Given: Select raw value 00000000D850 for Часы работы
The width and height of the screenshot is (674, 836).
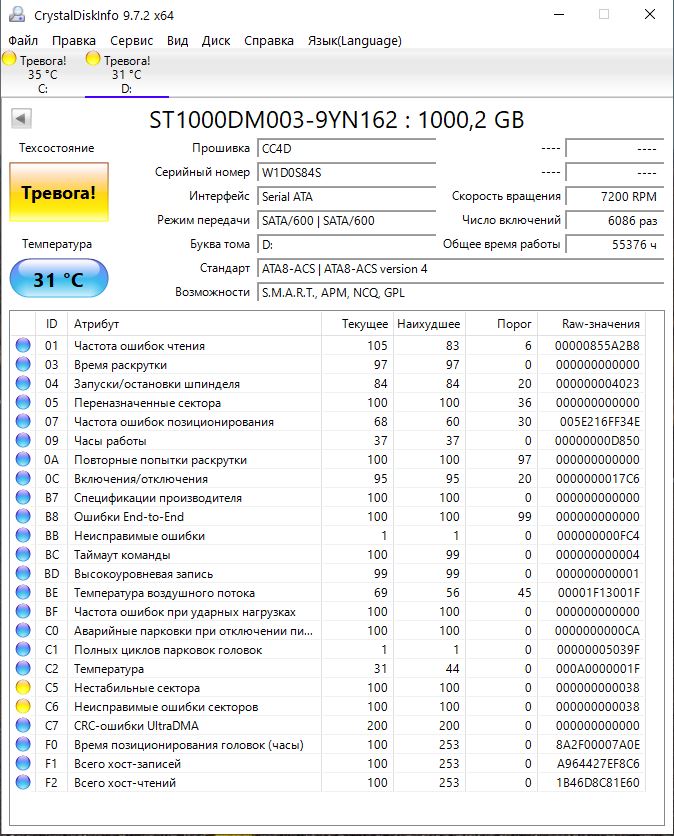Looking at the screenshot, I should point(597,440).
